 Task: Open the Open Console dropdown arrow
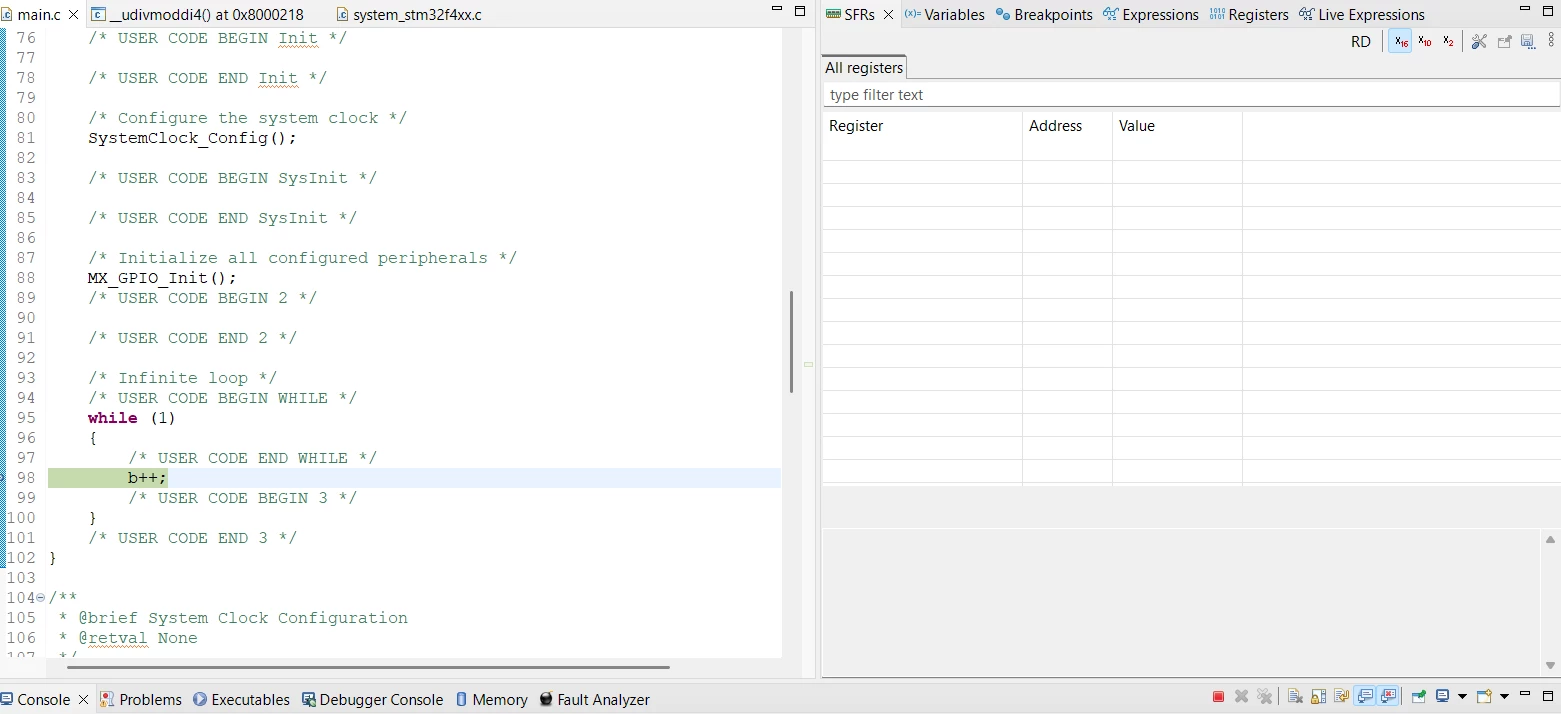1504,697
